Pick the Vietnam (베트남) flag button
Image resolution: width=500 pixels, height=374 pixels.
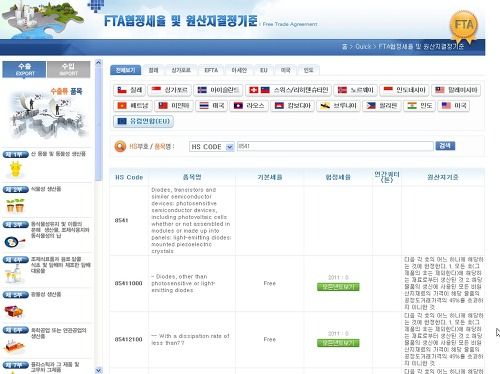(133, 106)
